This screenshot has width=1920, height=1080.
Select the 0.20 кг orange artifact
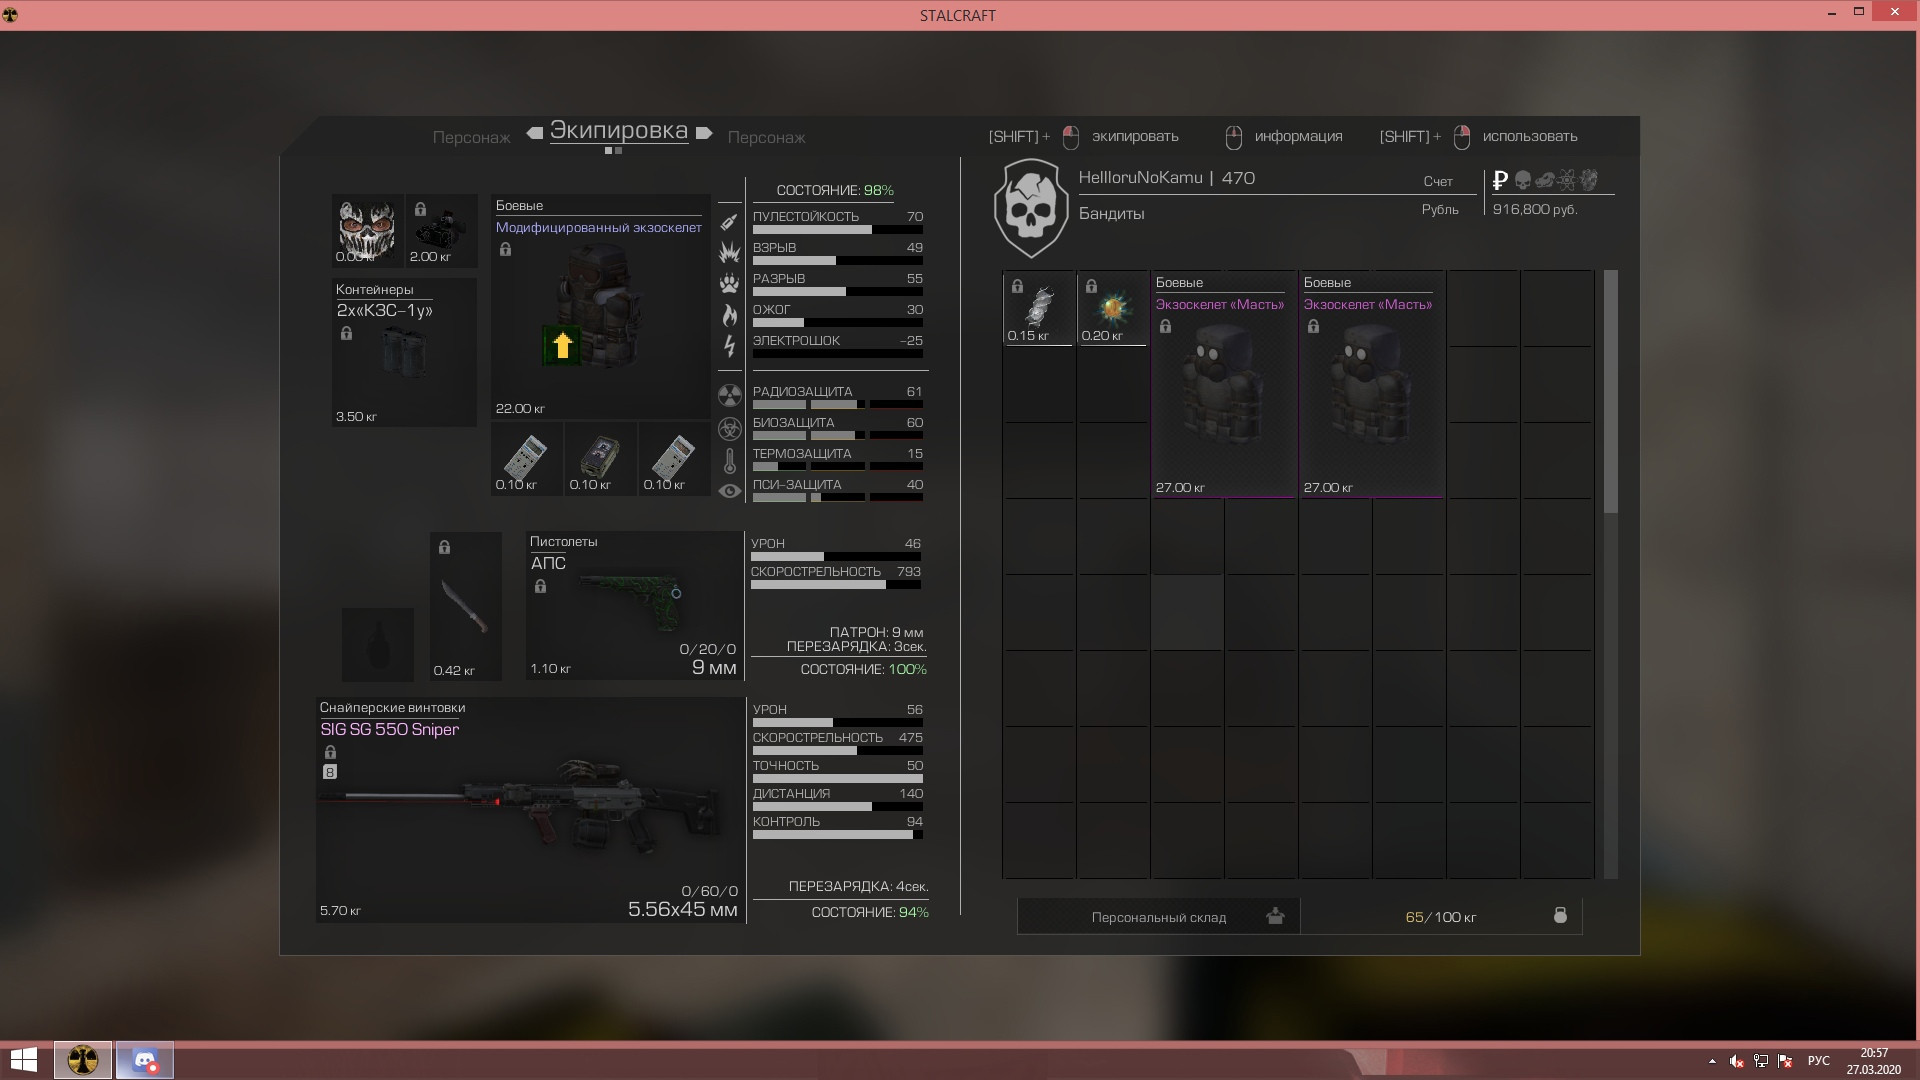[1113, 308]
